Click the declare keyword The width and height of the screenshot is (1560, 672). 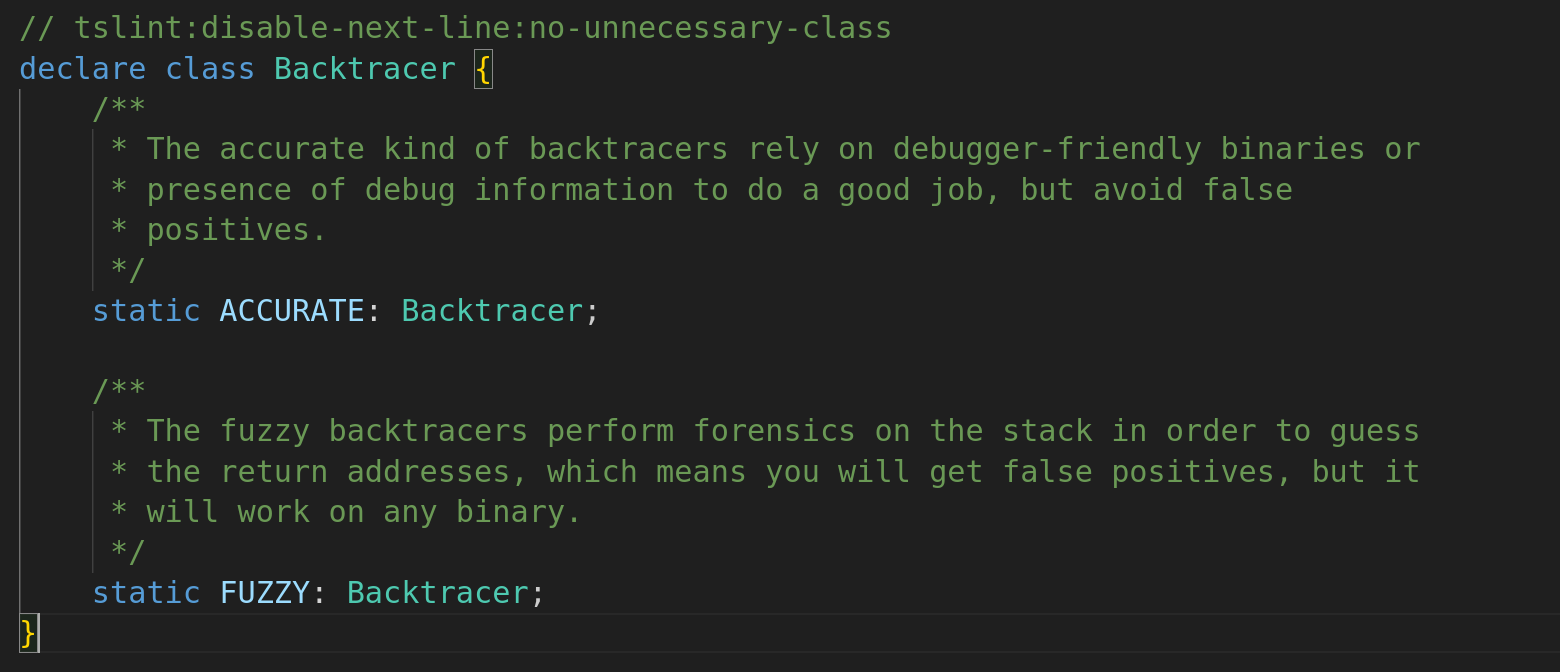coord(82,69)
